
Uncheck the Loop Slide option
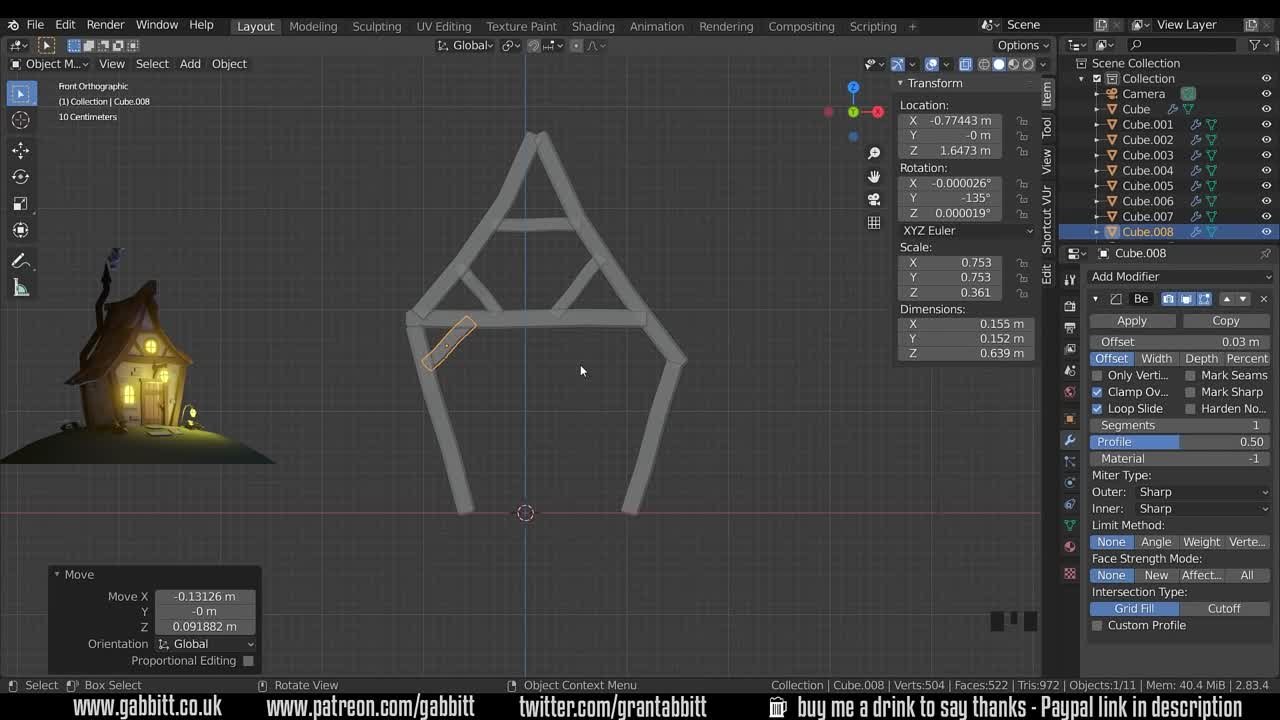(1097, 409)
